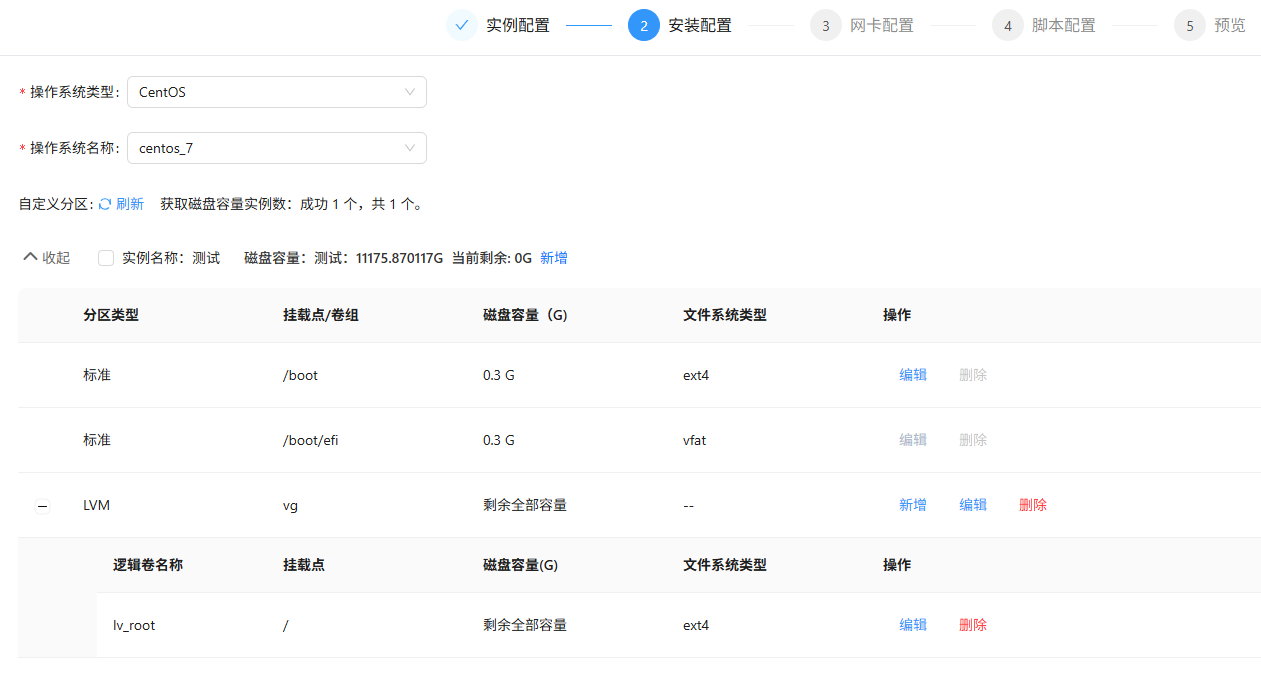Image resolution: width=1261 pixels, height=678 pixels.
Task: Edit the /boot partition row
Action: point(912,375)
